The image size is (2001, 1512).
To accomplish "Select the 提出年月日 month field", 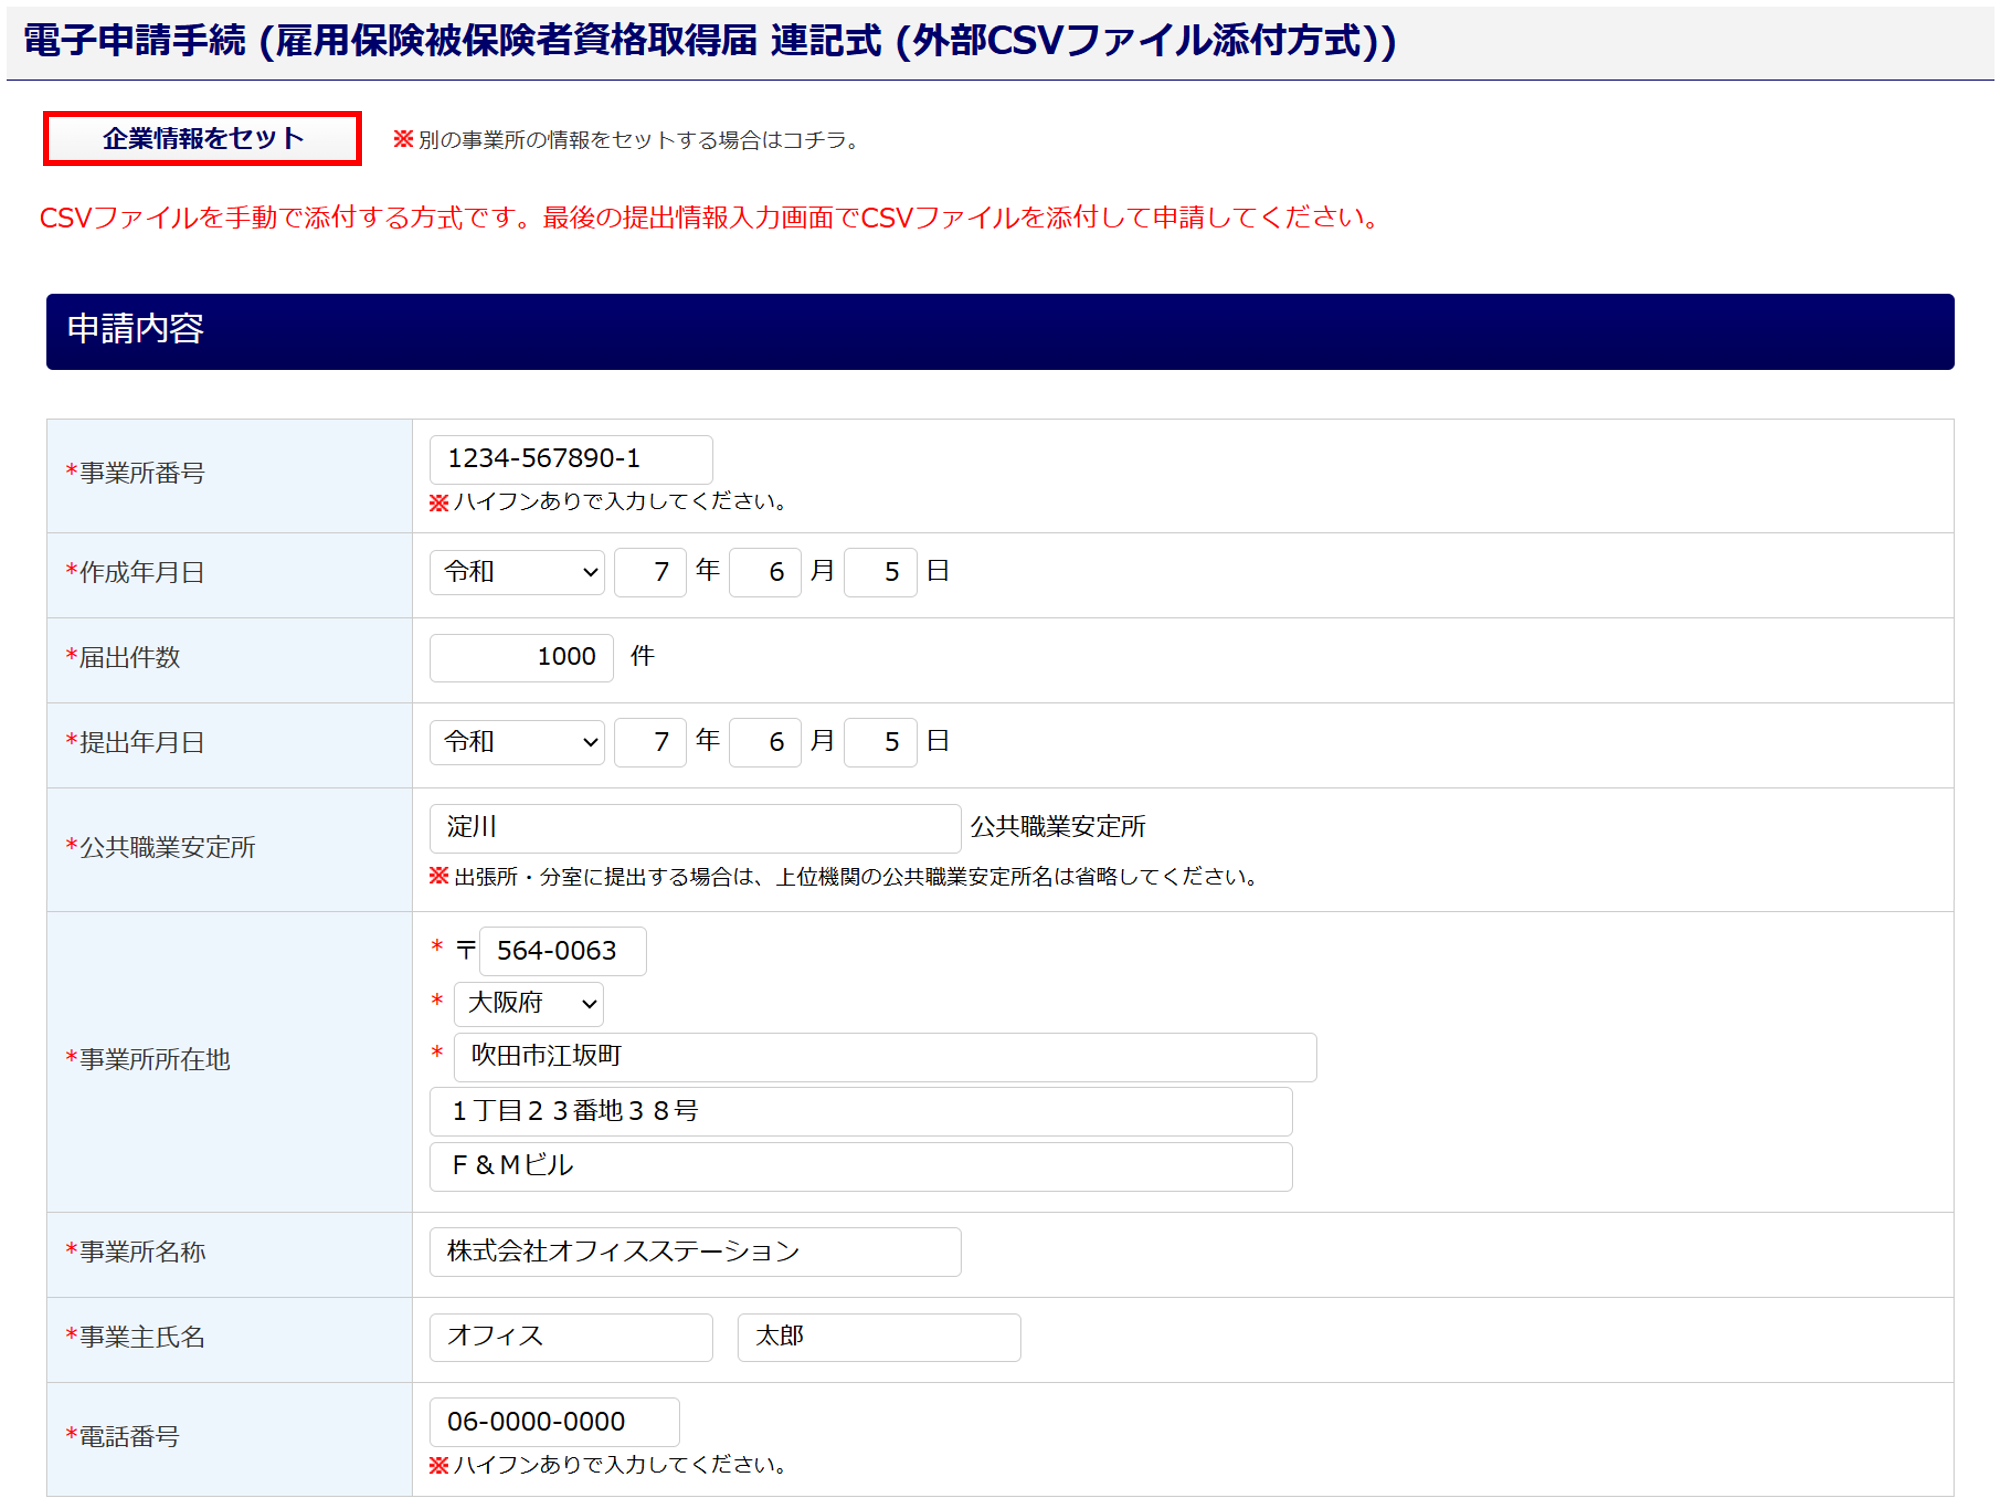I will (x=764, y=742).
